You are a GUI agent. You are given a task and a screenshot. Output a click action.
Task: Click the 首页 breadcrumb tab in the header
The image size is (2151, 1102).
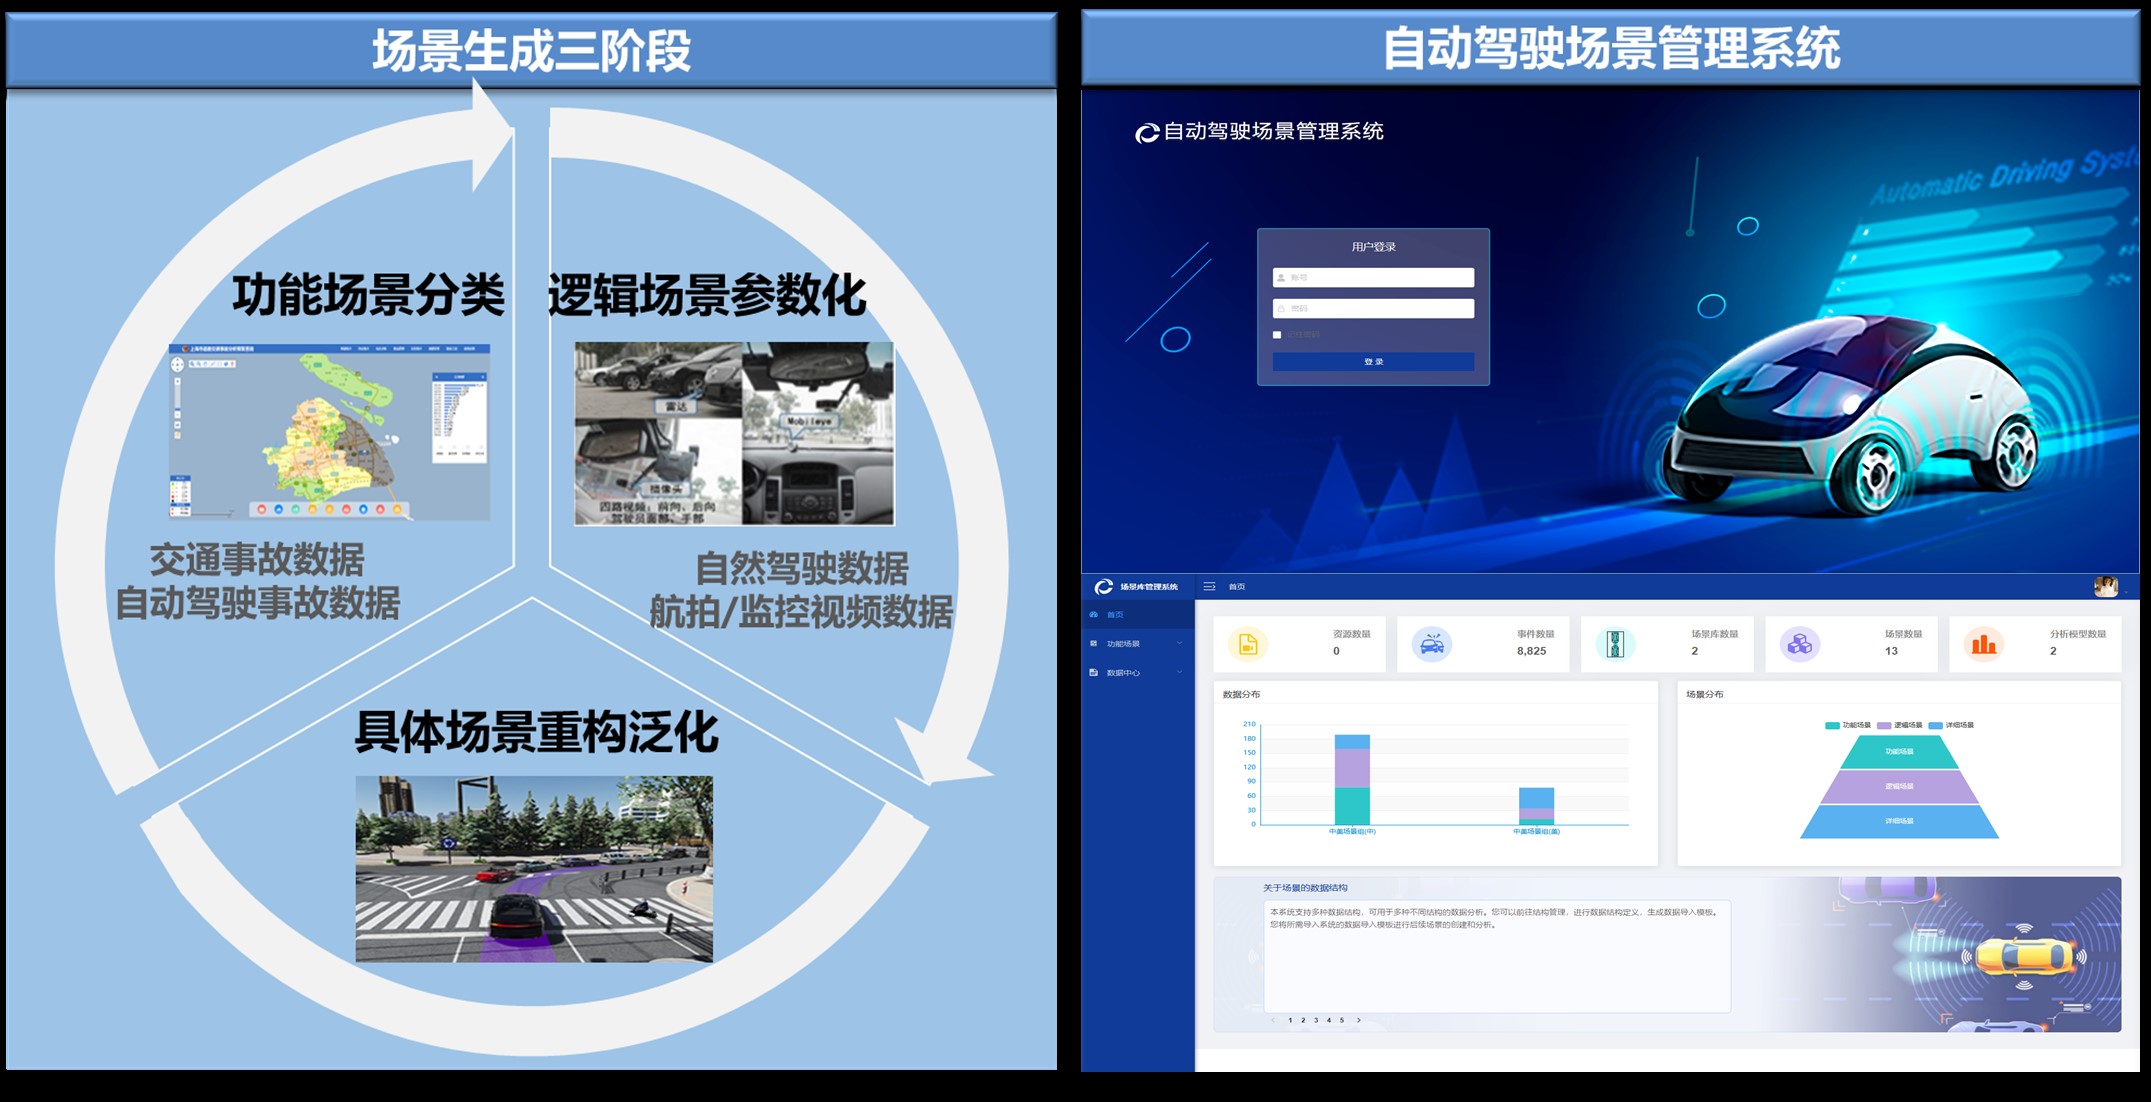pyautogui.click(x=1237, y=587)
